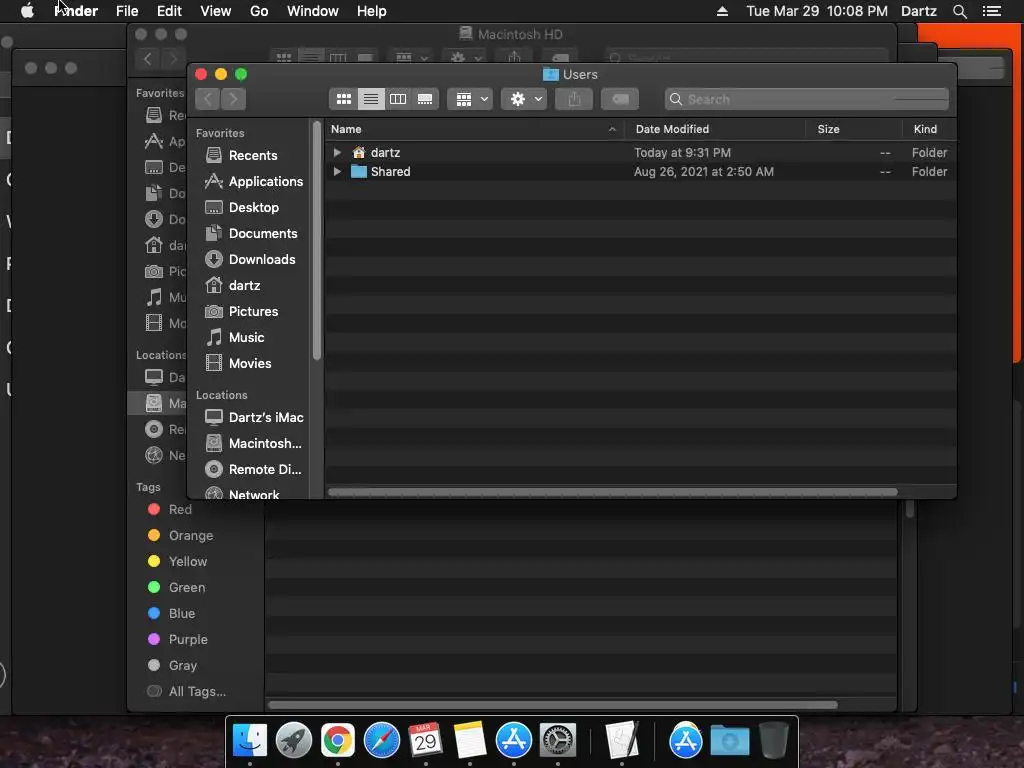This screenshot has width=1024, height=768.
Task: Open the Action gear menu in Users window
Action: click(x=524, y=99)
